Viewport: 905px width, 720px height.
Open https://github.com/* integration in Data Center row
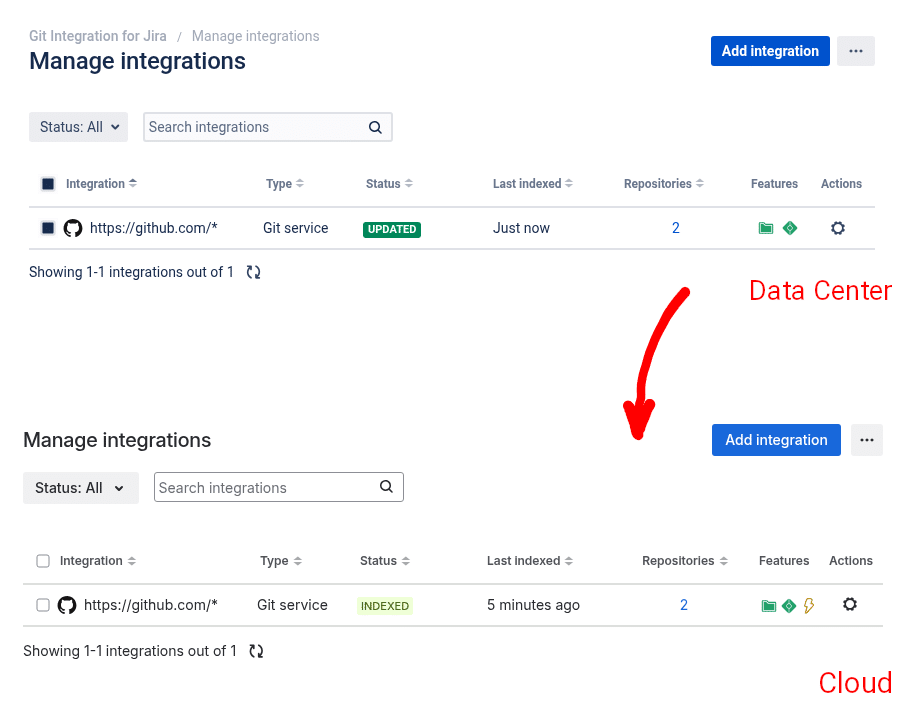(154, 228)
